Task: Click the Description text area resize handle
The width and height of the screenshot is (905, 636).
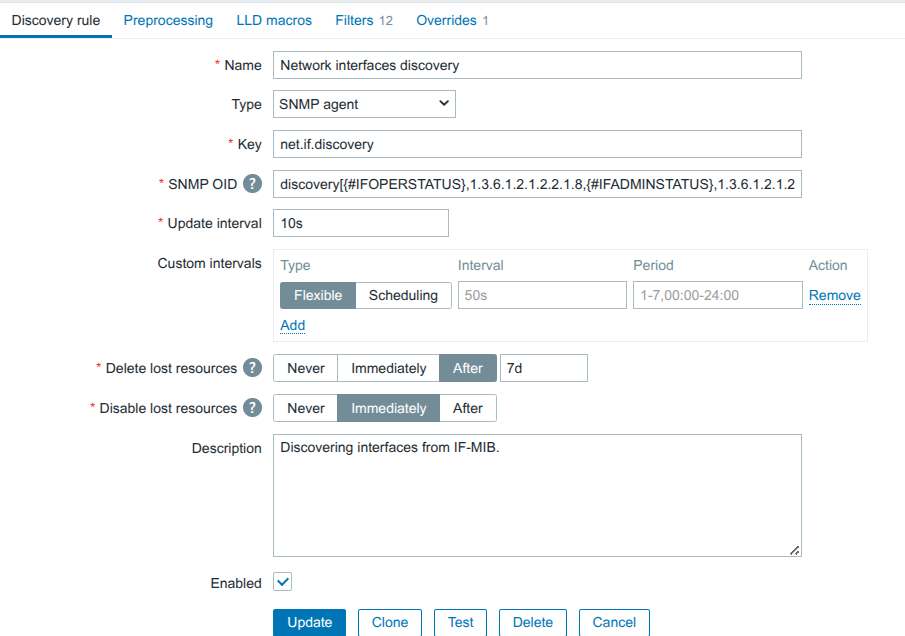Action: (795, 550)
